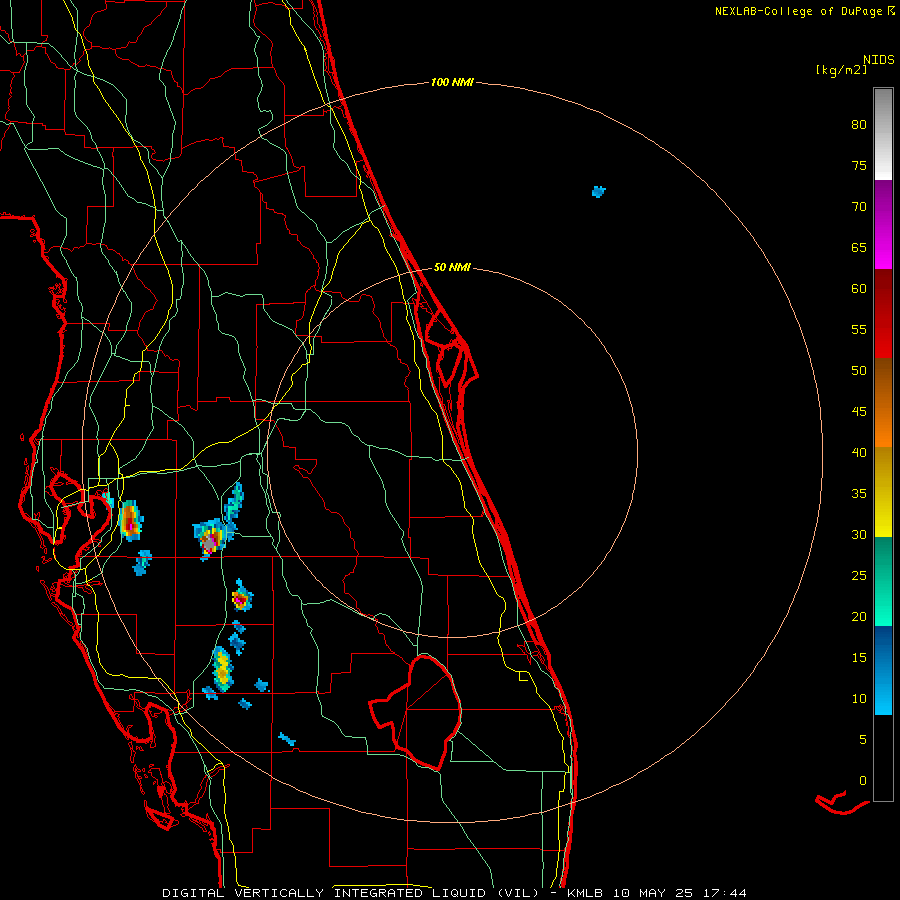Click the 100 NMI range ring label

tap(452, 83)
